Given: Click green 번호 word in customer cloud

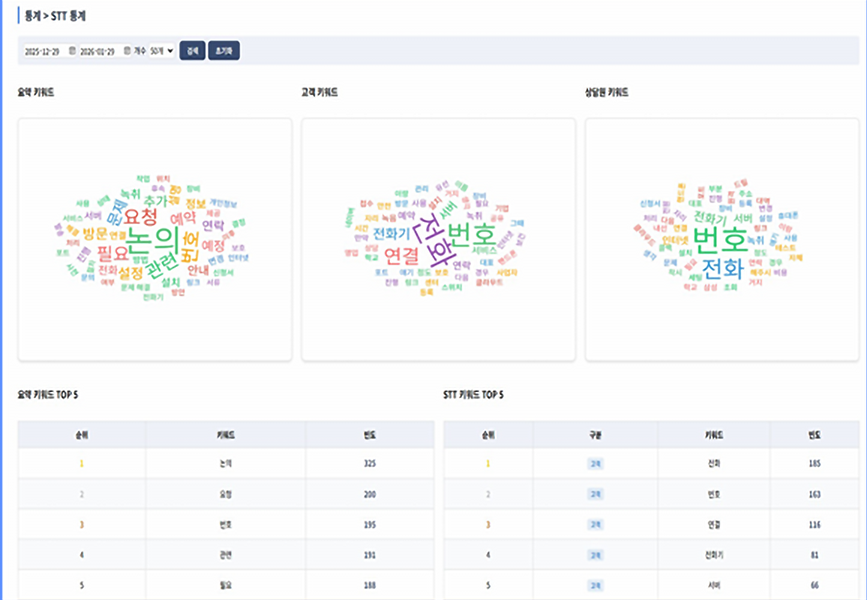Looking at the screenshot, I should (472, 236).
